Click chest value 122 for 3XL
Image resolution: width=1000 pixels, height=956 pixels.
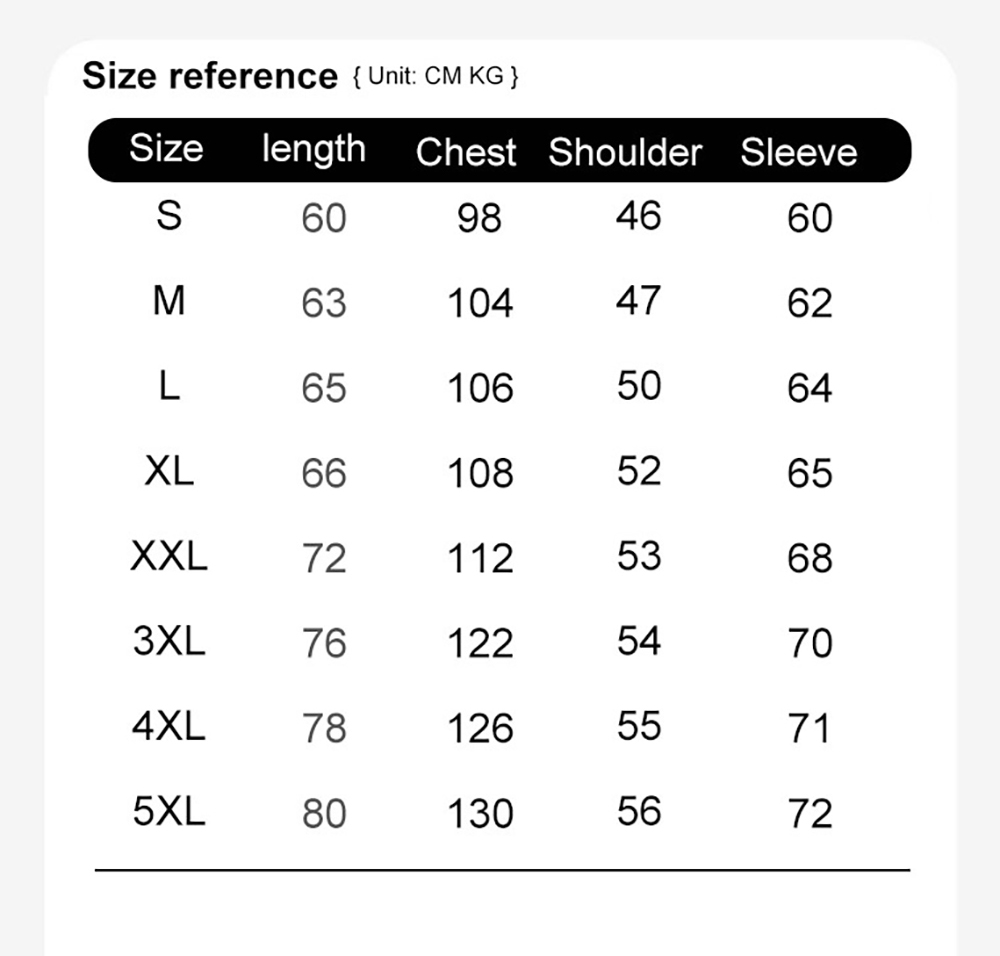[480, 643]
